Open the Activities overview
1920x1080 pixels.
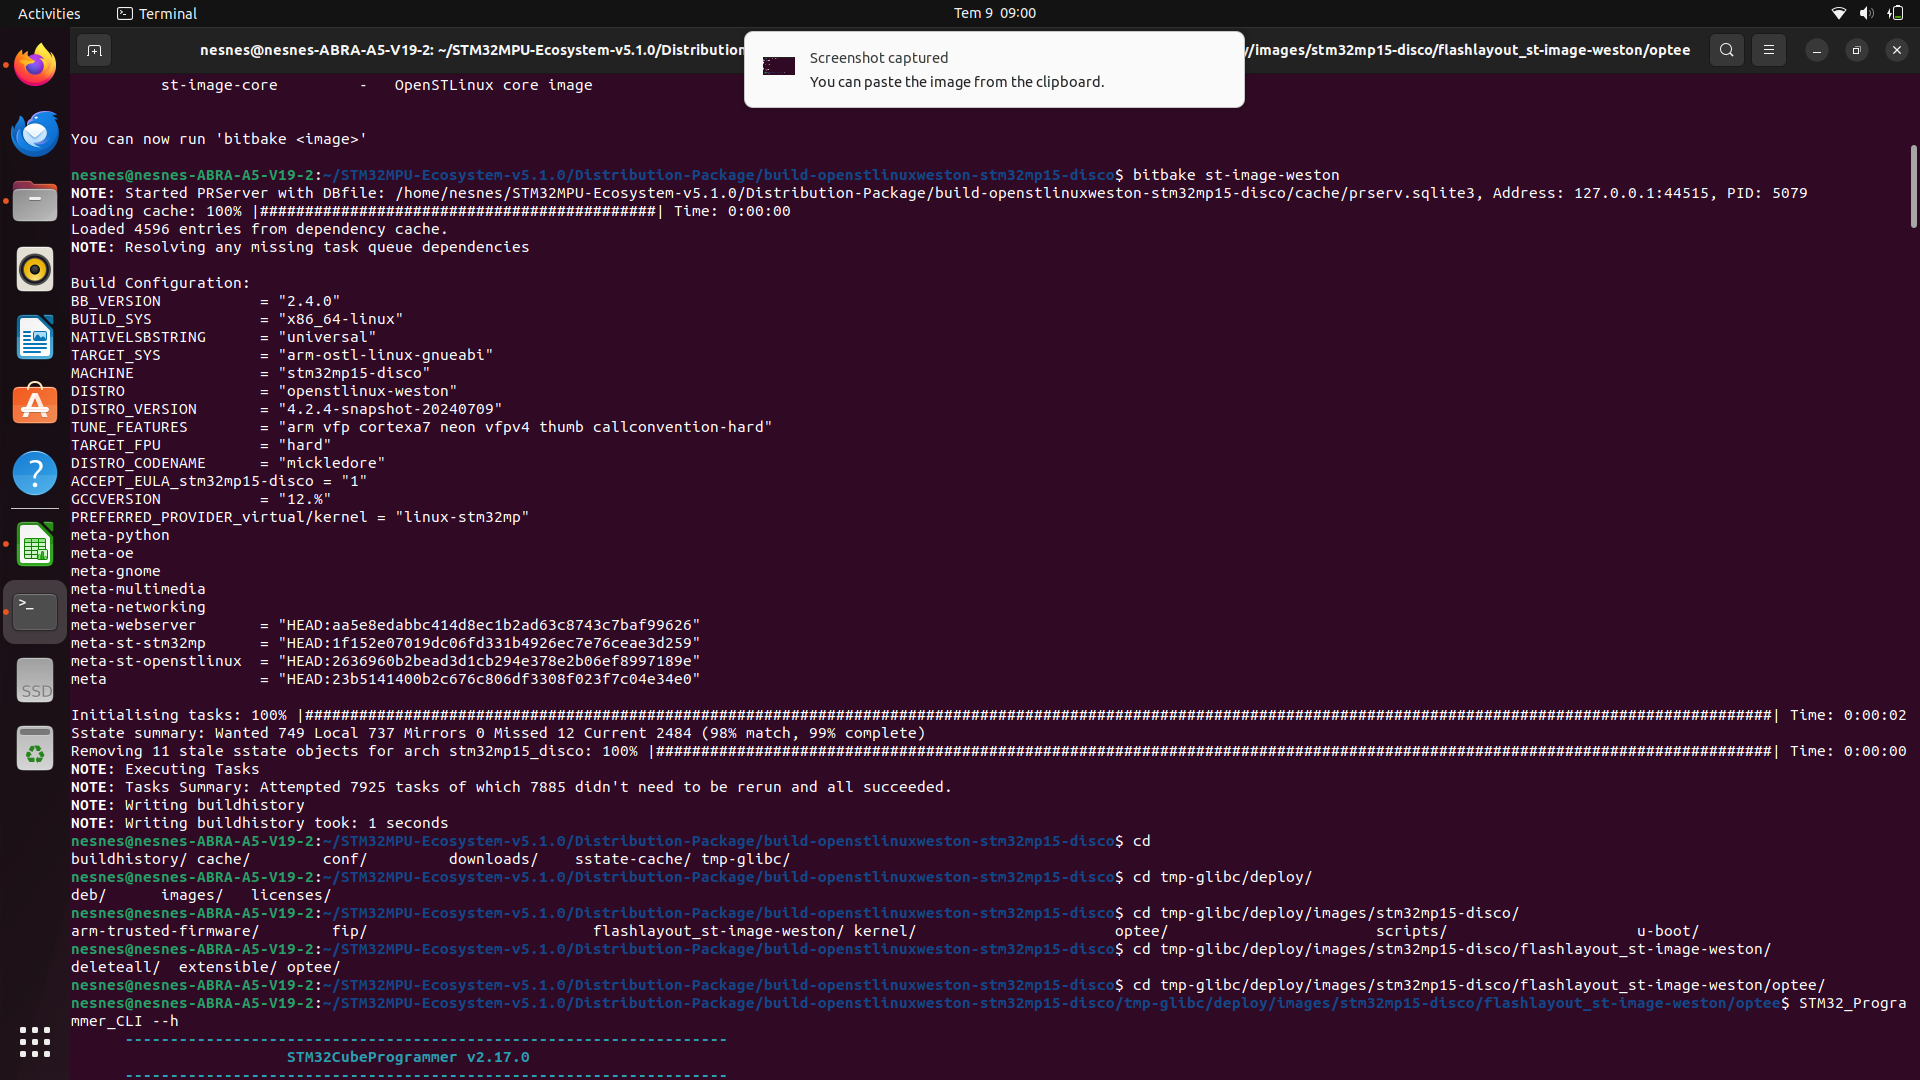49,13
